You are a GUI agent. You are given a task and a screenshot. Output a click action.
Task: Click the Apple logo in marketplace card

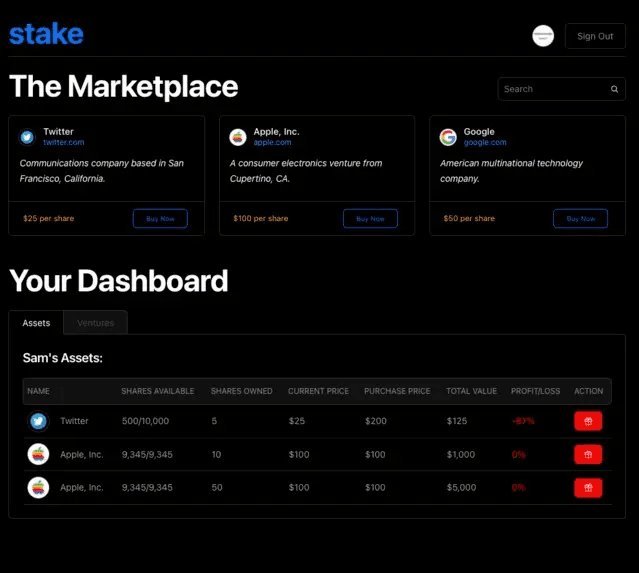point(238,137)
